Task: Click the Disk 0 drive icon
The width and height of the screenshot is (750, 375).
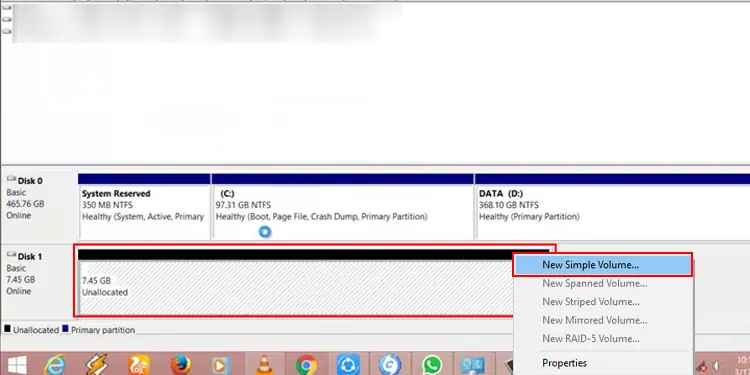Action: coord(11,179)
